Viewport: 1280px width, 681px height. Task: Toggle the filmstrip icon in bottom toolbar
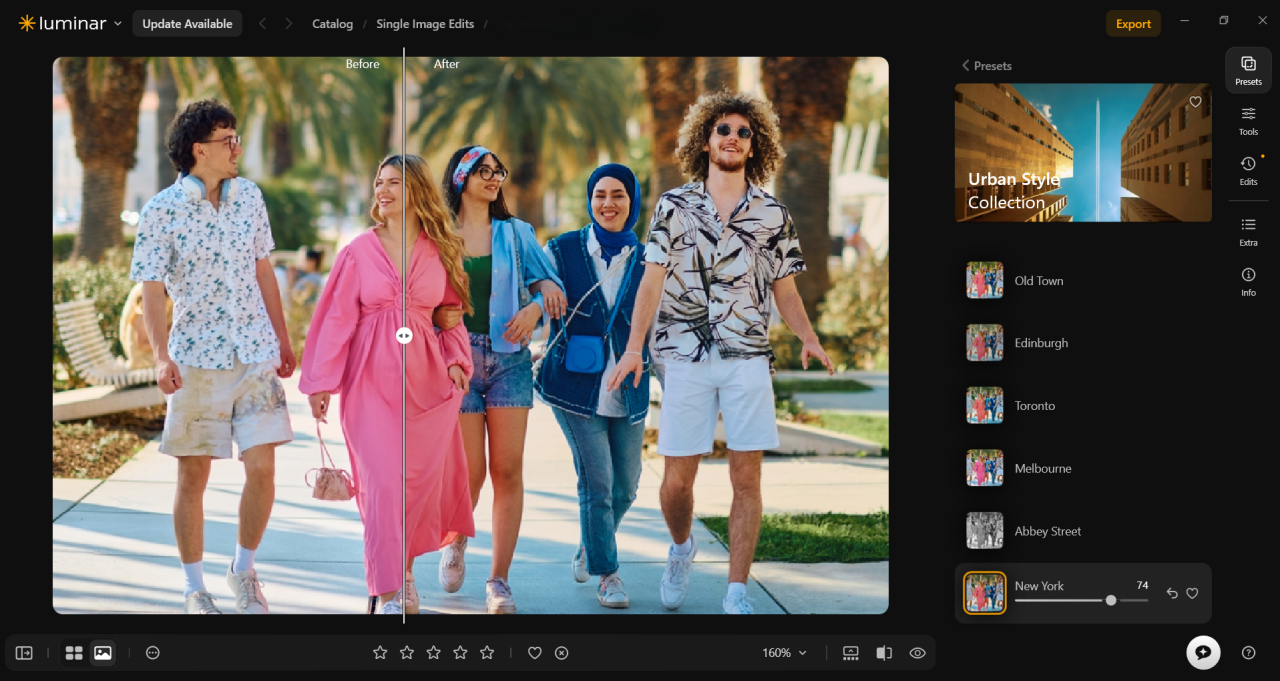(x=851, y=653)
